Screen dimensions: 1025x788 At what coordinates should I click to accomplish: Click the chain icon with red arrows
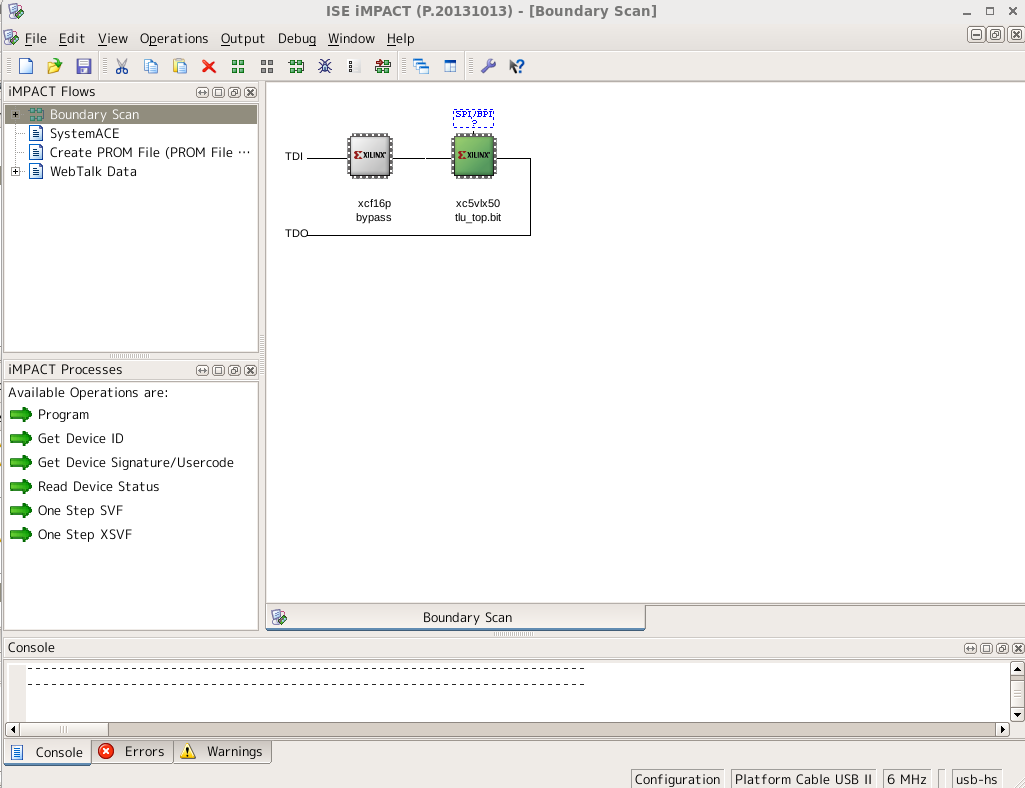click(x=383, y=66)
